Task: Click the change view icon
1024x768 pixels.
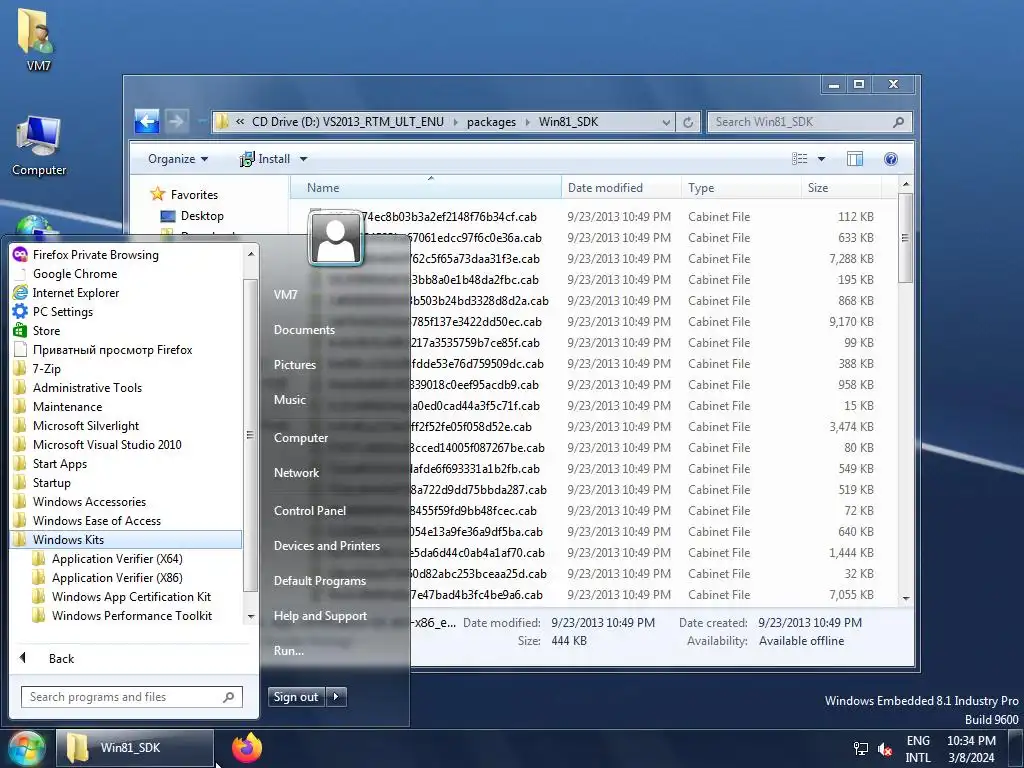Action: [800, 159]
